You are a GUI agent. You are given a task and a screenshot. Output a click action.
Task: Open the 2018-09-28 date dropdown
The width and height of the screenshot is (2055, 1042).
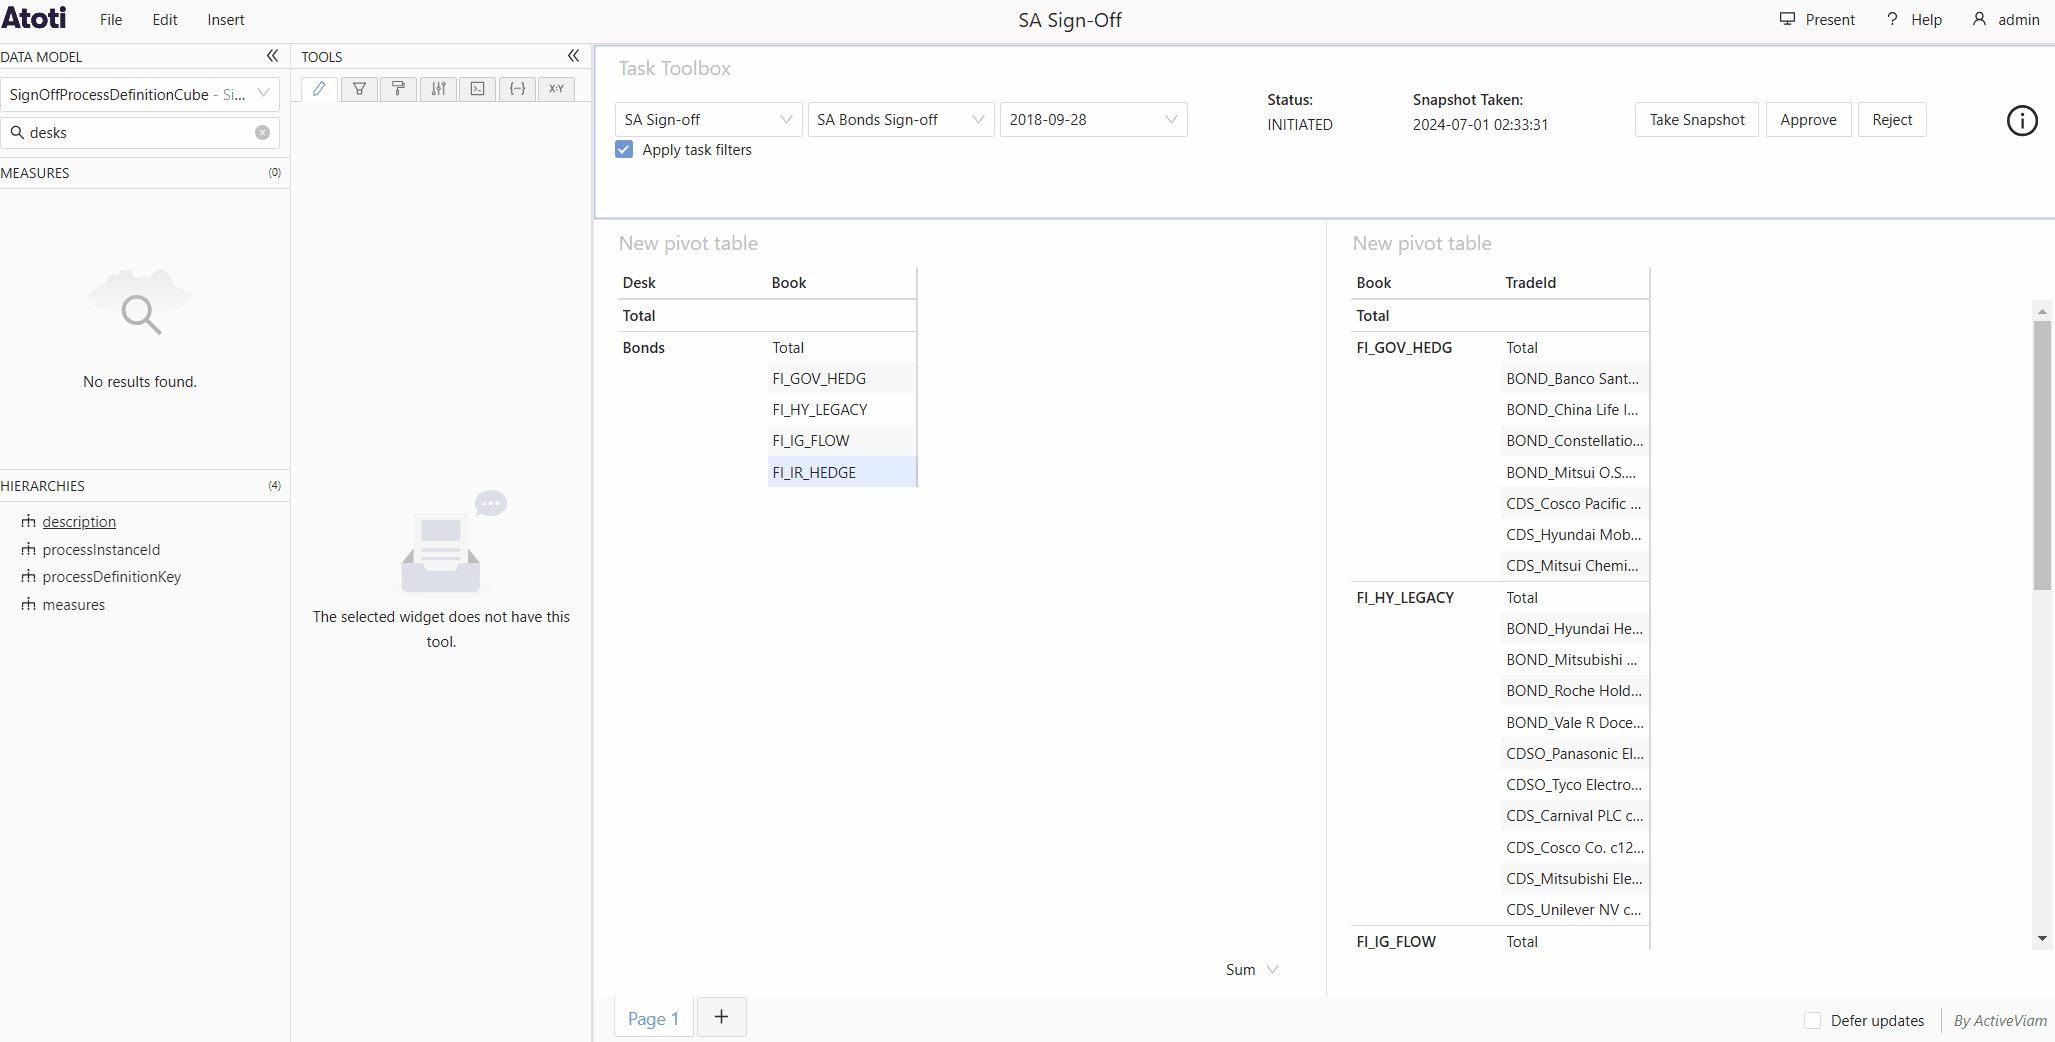click(x=1092, y=120)
